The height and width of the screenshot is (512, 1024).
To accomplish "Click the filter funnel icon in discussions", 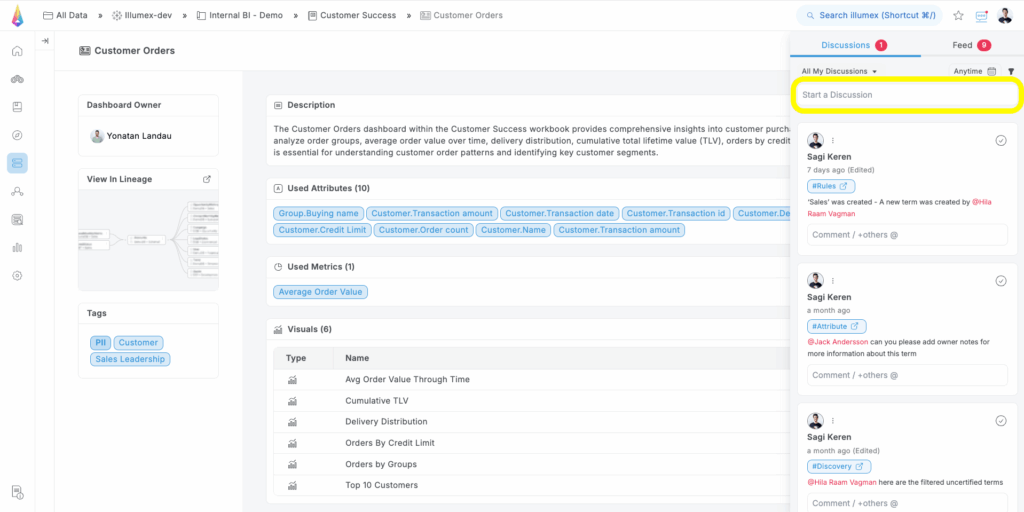I will (1011, 72).
